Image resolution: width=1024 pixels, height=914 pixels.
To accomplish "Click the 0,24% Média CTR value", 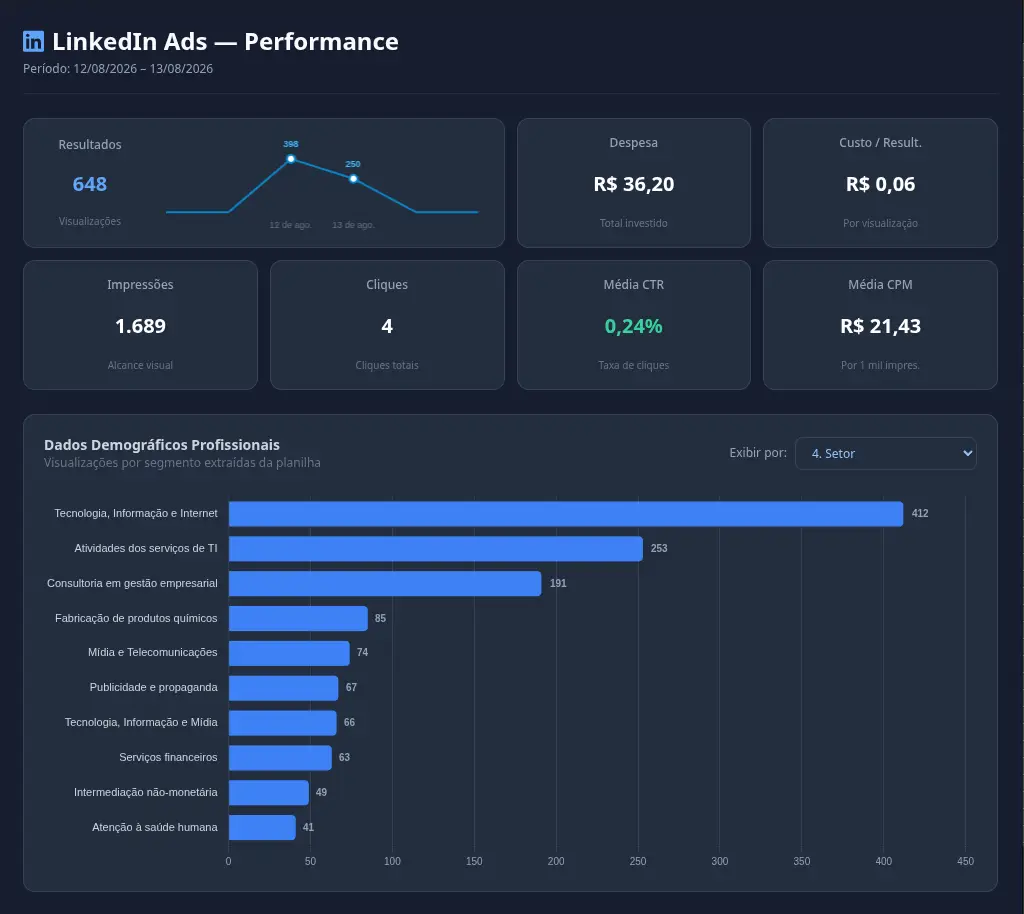I will click(633, 326).
